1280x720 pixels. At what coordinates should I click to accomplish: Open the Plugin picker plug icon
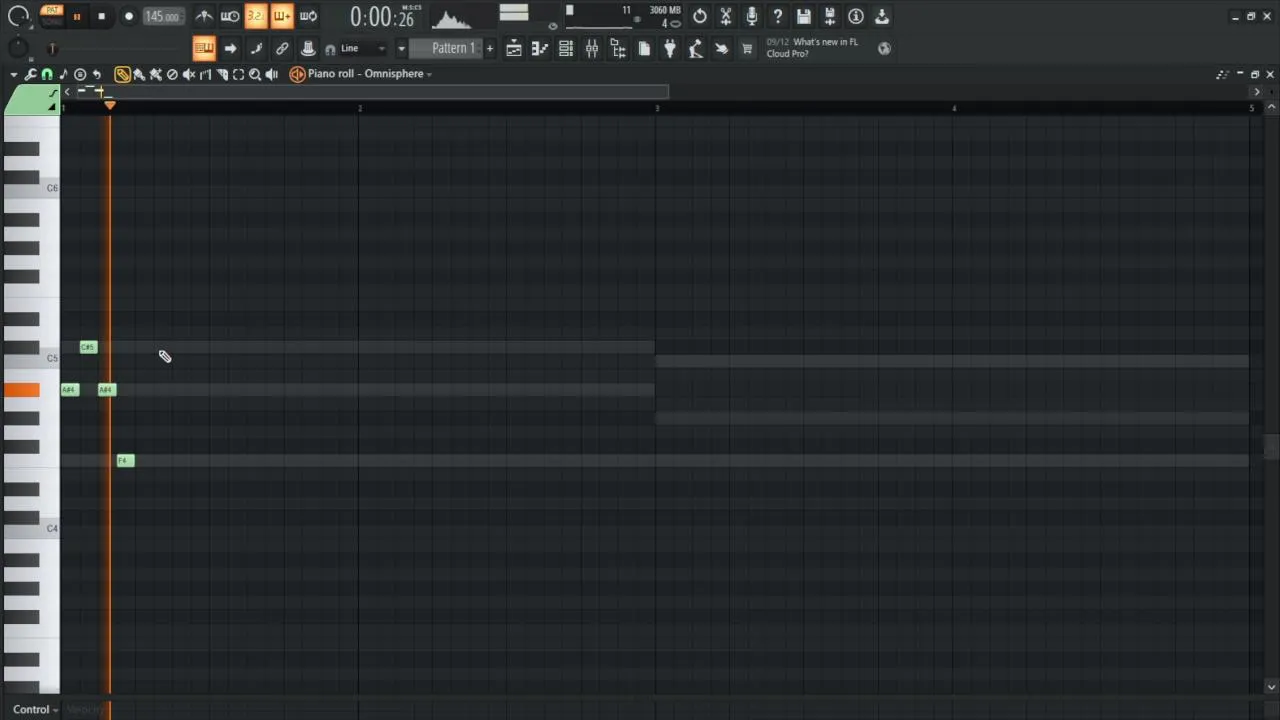click(x=670, y=48)
